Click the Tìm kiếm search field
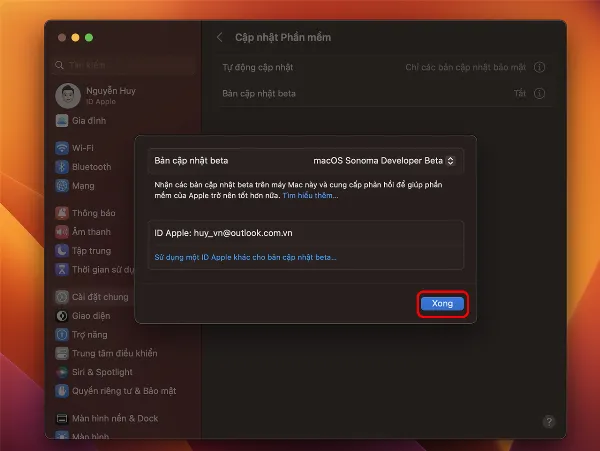This screenshot has height=451, width=600. 124,65
